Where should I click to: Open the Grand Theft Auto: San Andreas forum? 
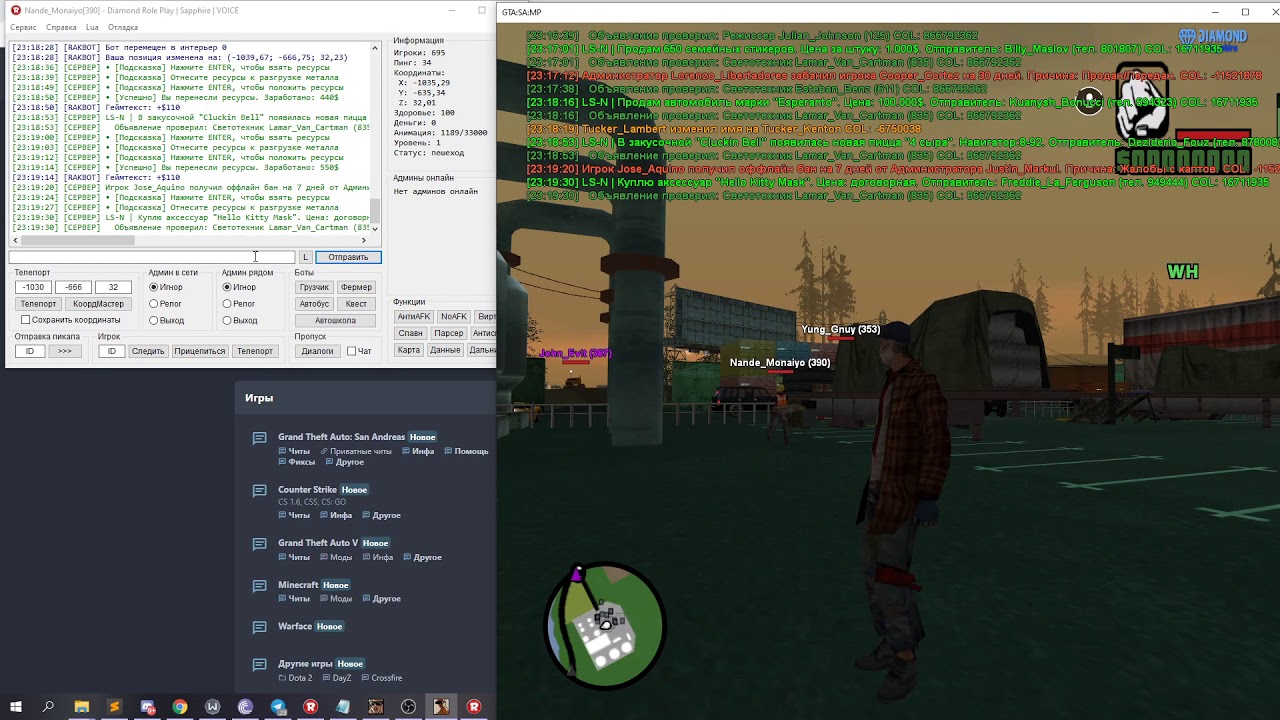click(341, 437)
